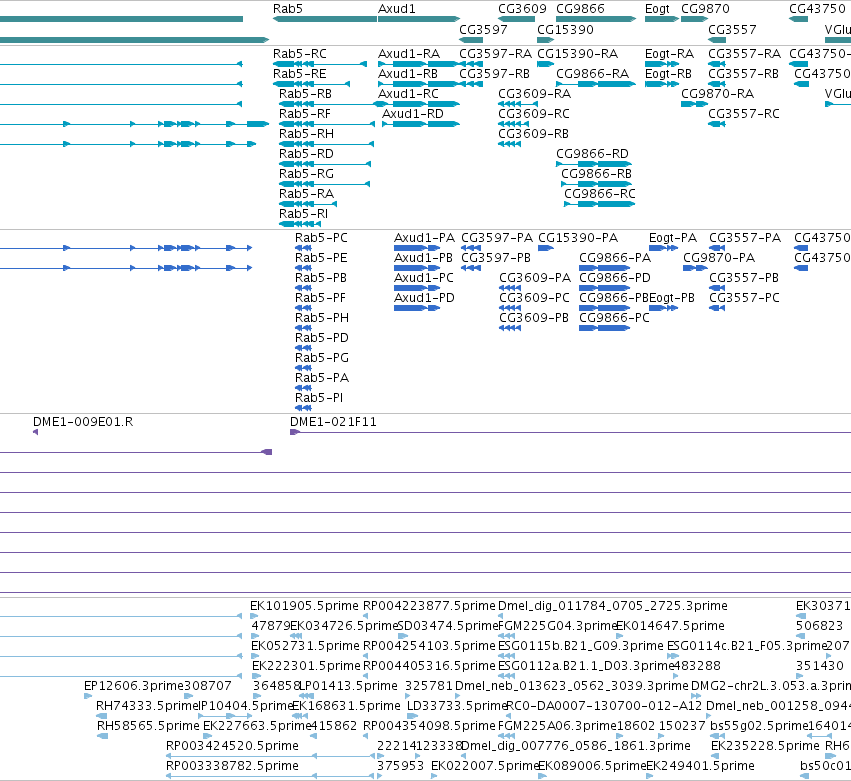The image size is (851, 781).
Task: Click transcript Axud1-RB
Action: pyautogui.click(x=408, y=74)
